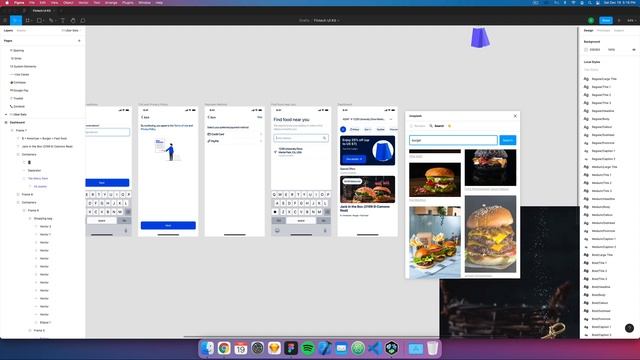Open Trash from the dock

[433, 348]
